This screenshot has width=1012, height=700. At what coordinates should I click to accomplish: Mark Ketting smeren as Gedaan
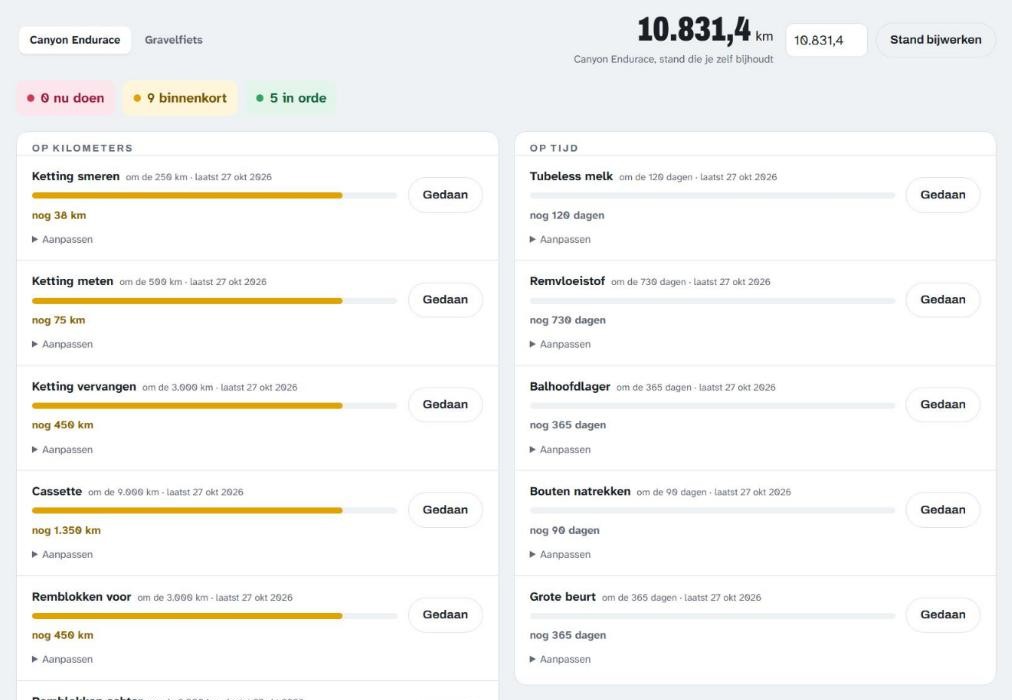[445, 195]
